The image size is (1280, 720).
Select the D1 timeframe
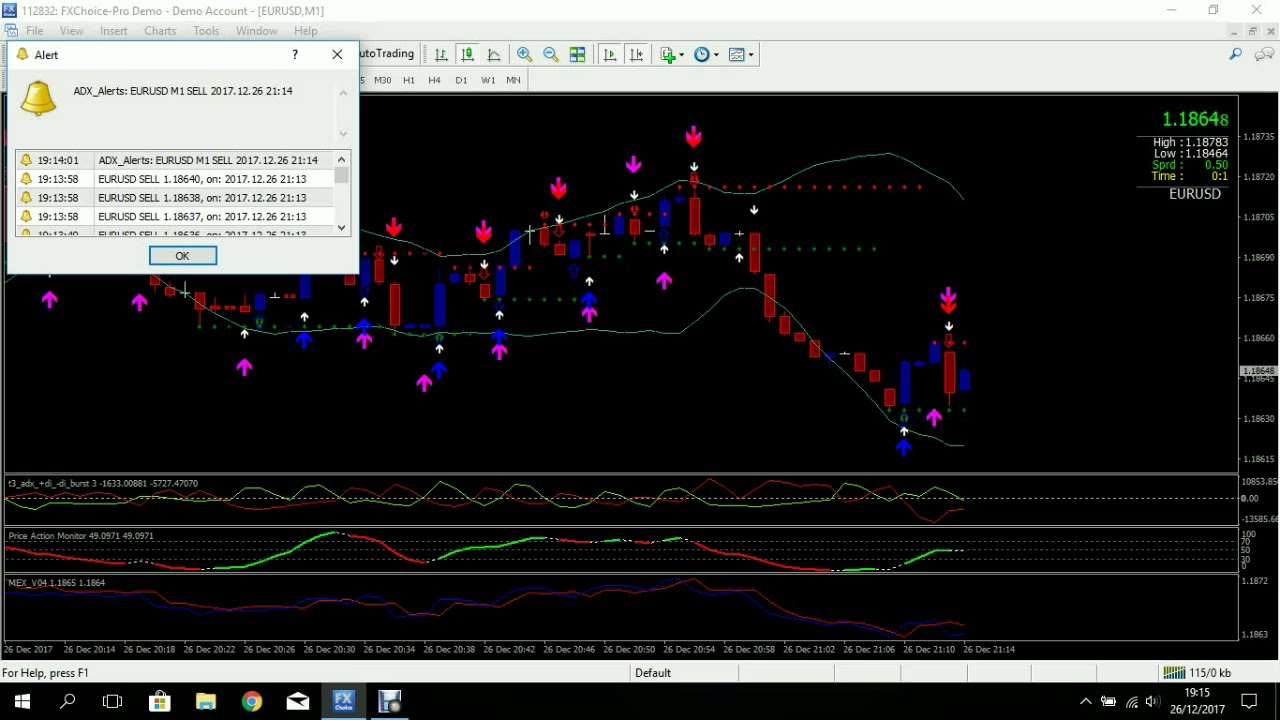[x=461, y=80]
